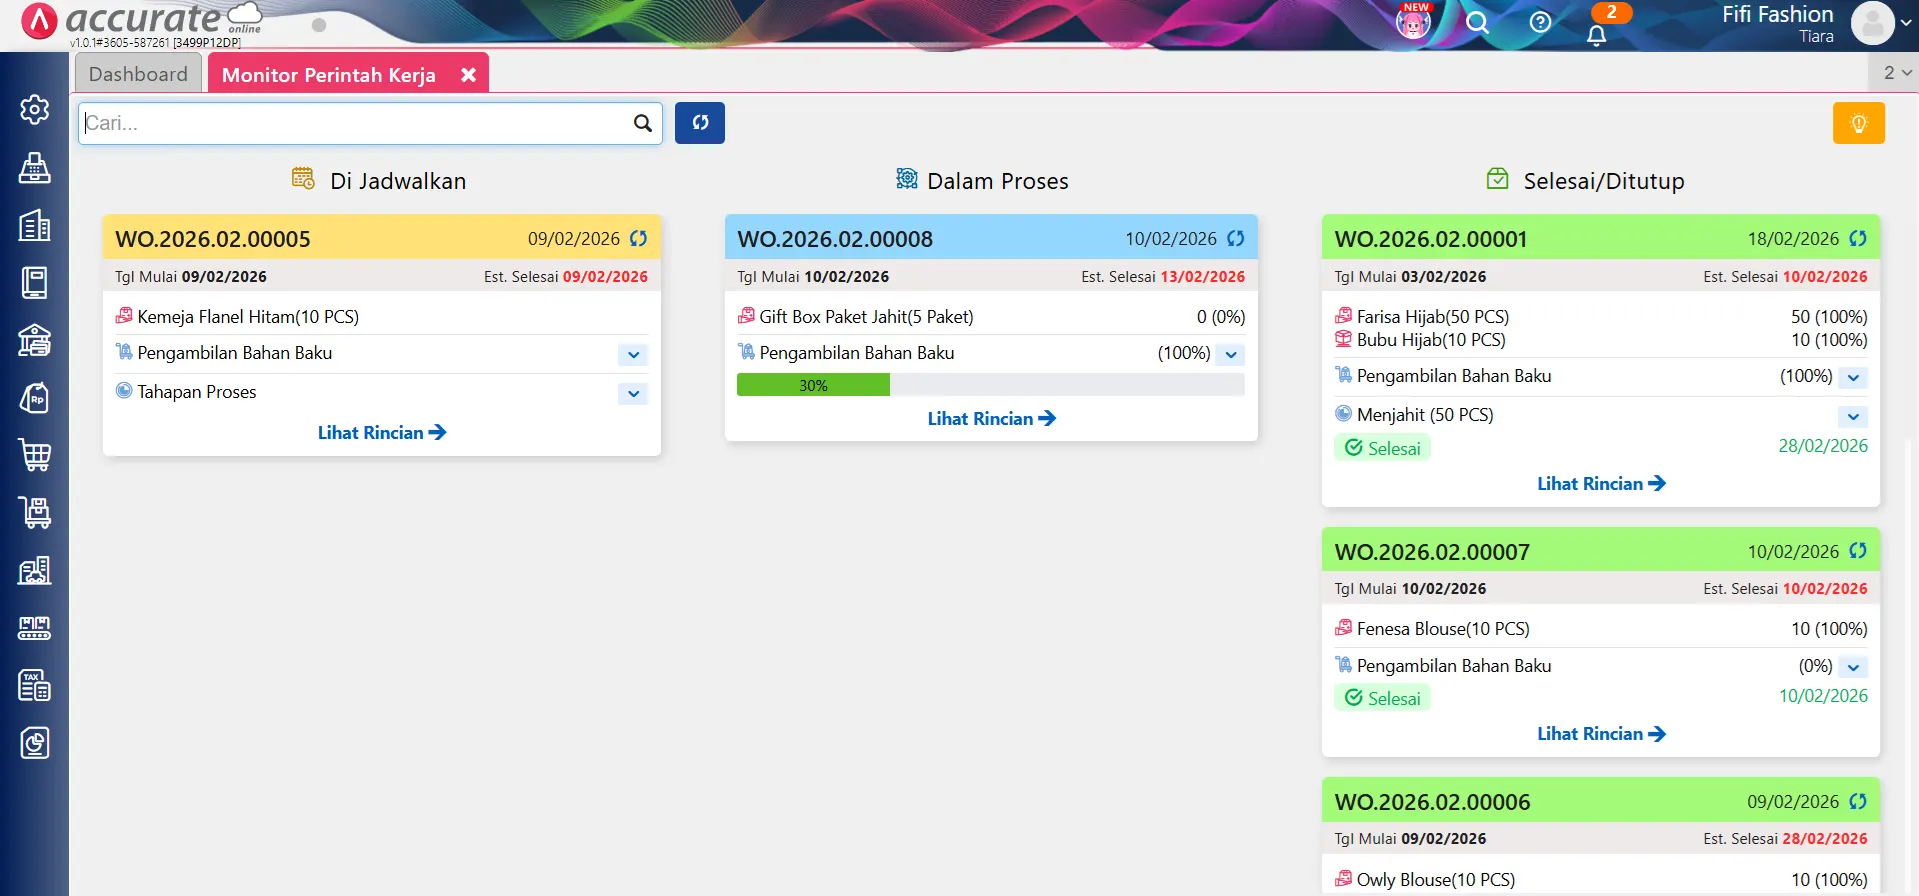Open the bank building sidebar icon
Viewport: 1919px width, 896px height.
[34, 341]
